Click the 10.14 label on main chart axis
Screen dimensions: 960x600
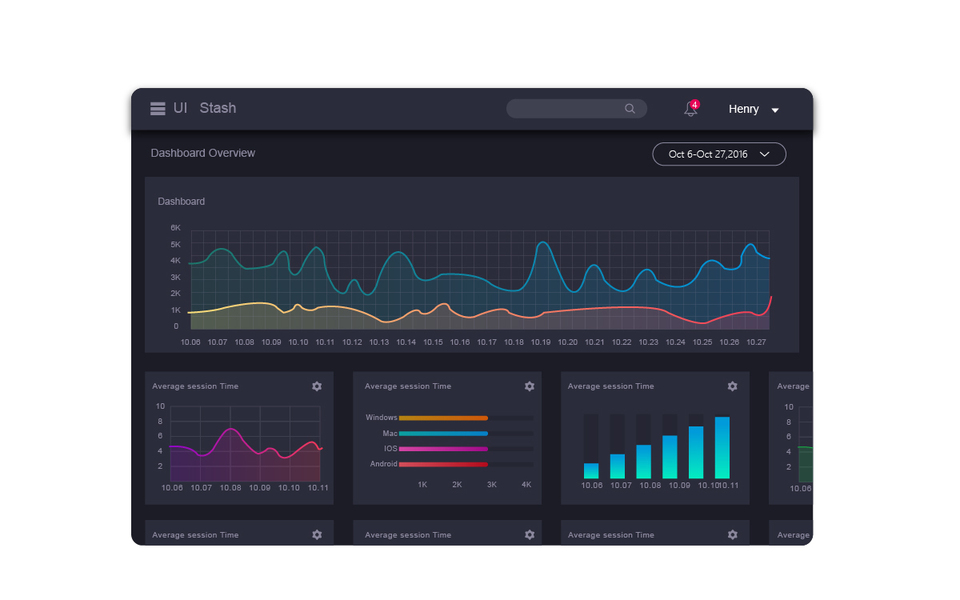(x=406, y=342)
